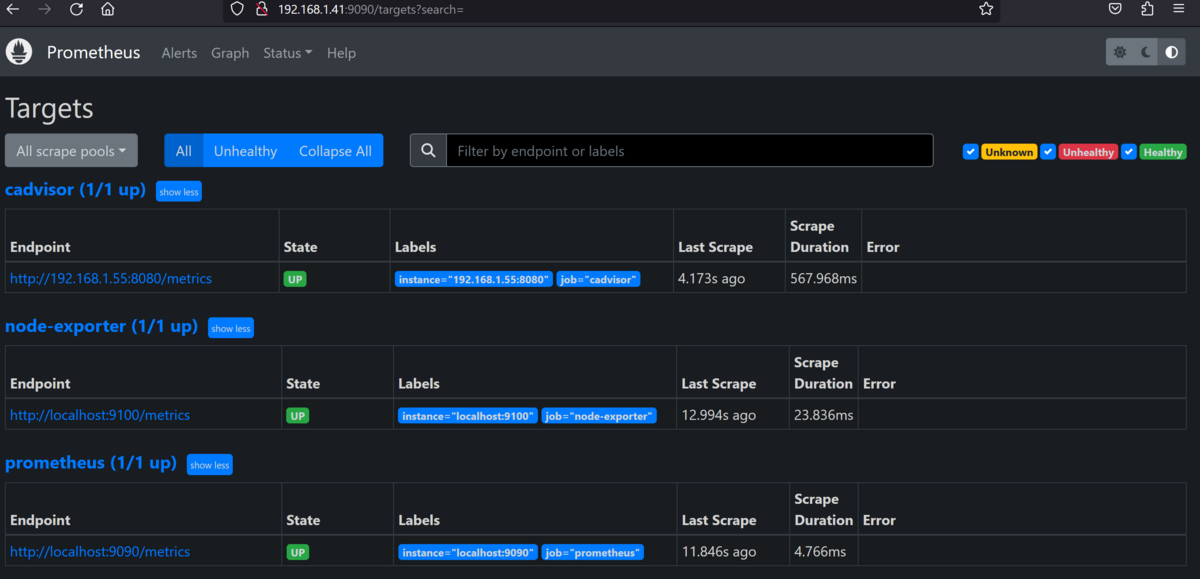This screenshot has width=1200, height=579.
Task: Click the Prometheus brand title
Action: (93, 53)
